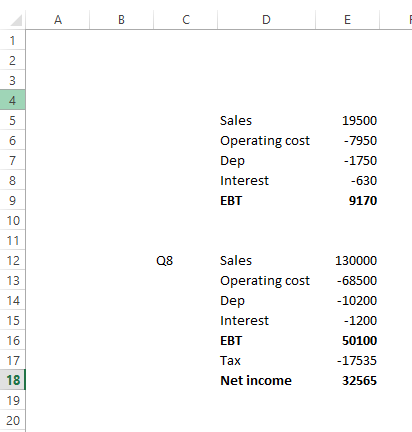Click the Dep label in row 14
The width and height of the screenshot is (412, 432).
point(232,301)
